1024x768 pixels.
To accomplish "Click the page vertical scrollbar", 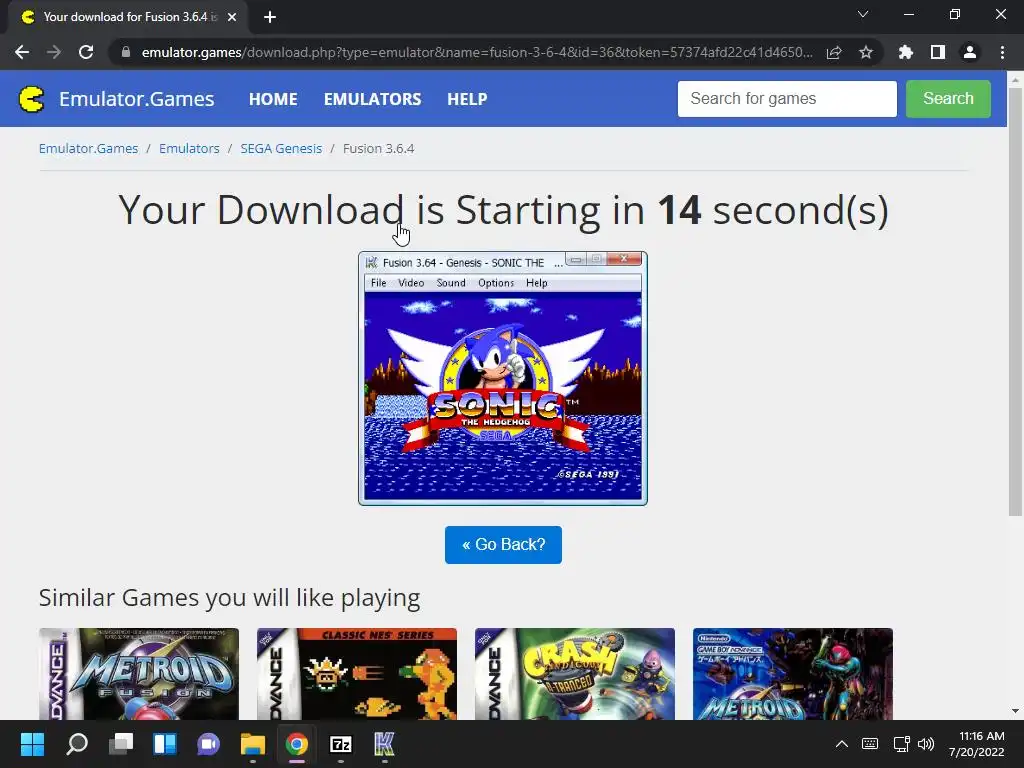I will 1015,300.
